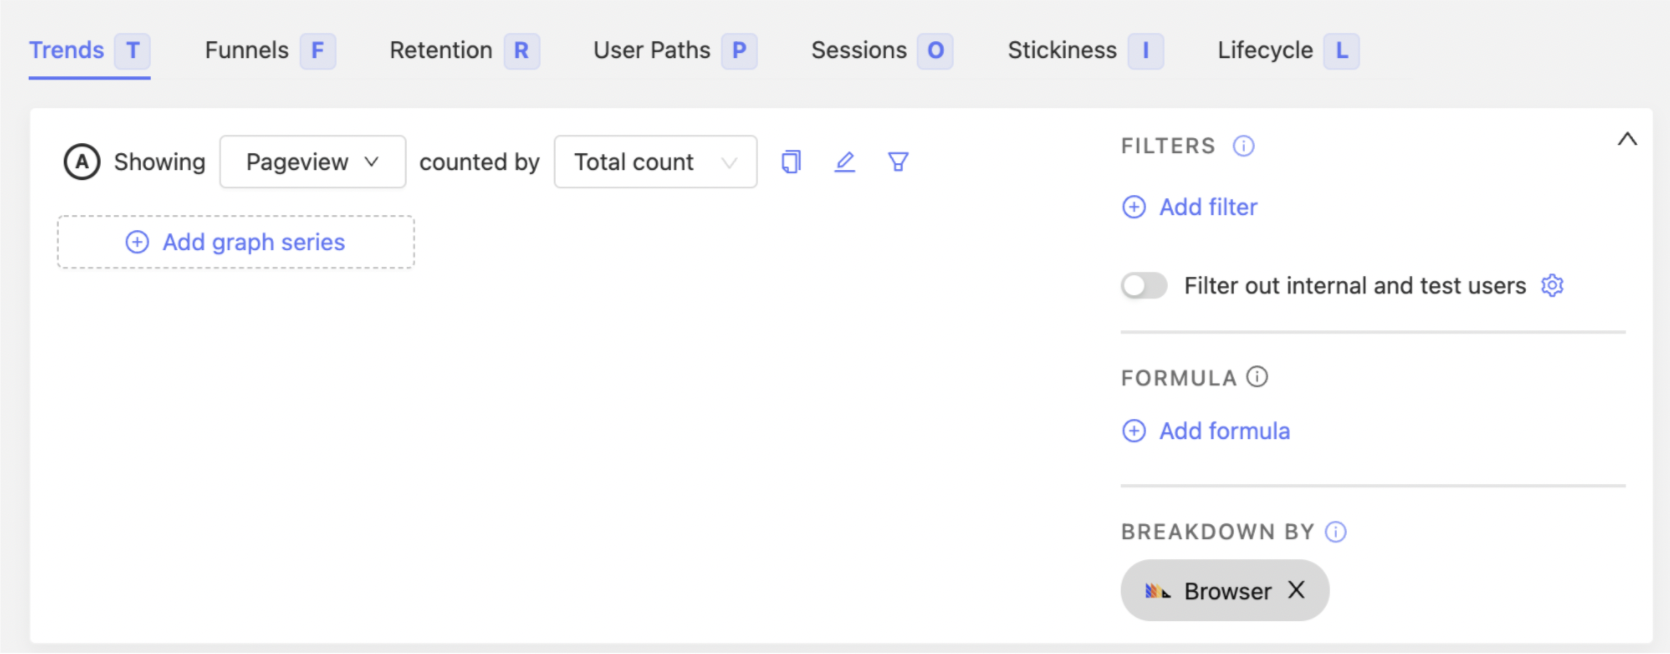The image size is (1670, 654).
Task: Click the Filters info icon
Action: 1243,146
